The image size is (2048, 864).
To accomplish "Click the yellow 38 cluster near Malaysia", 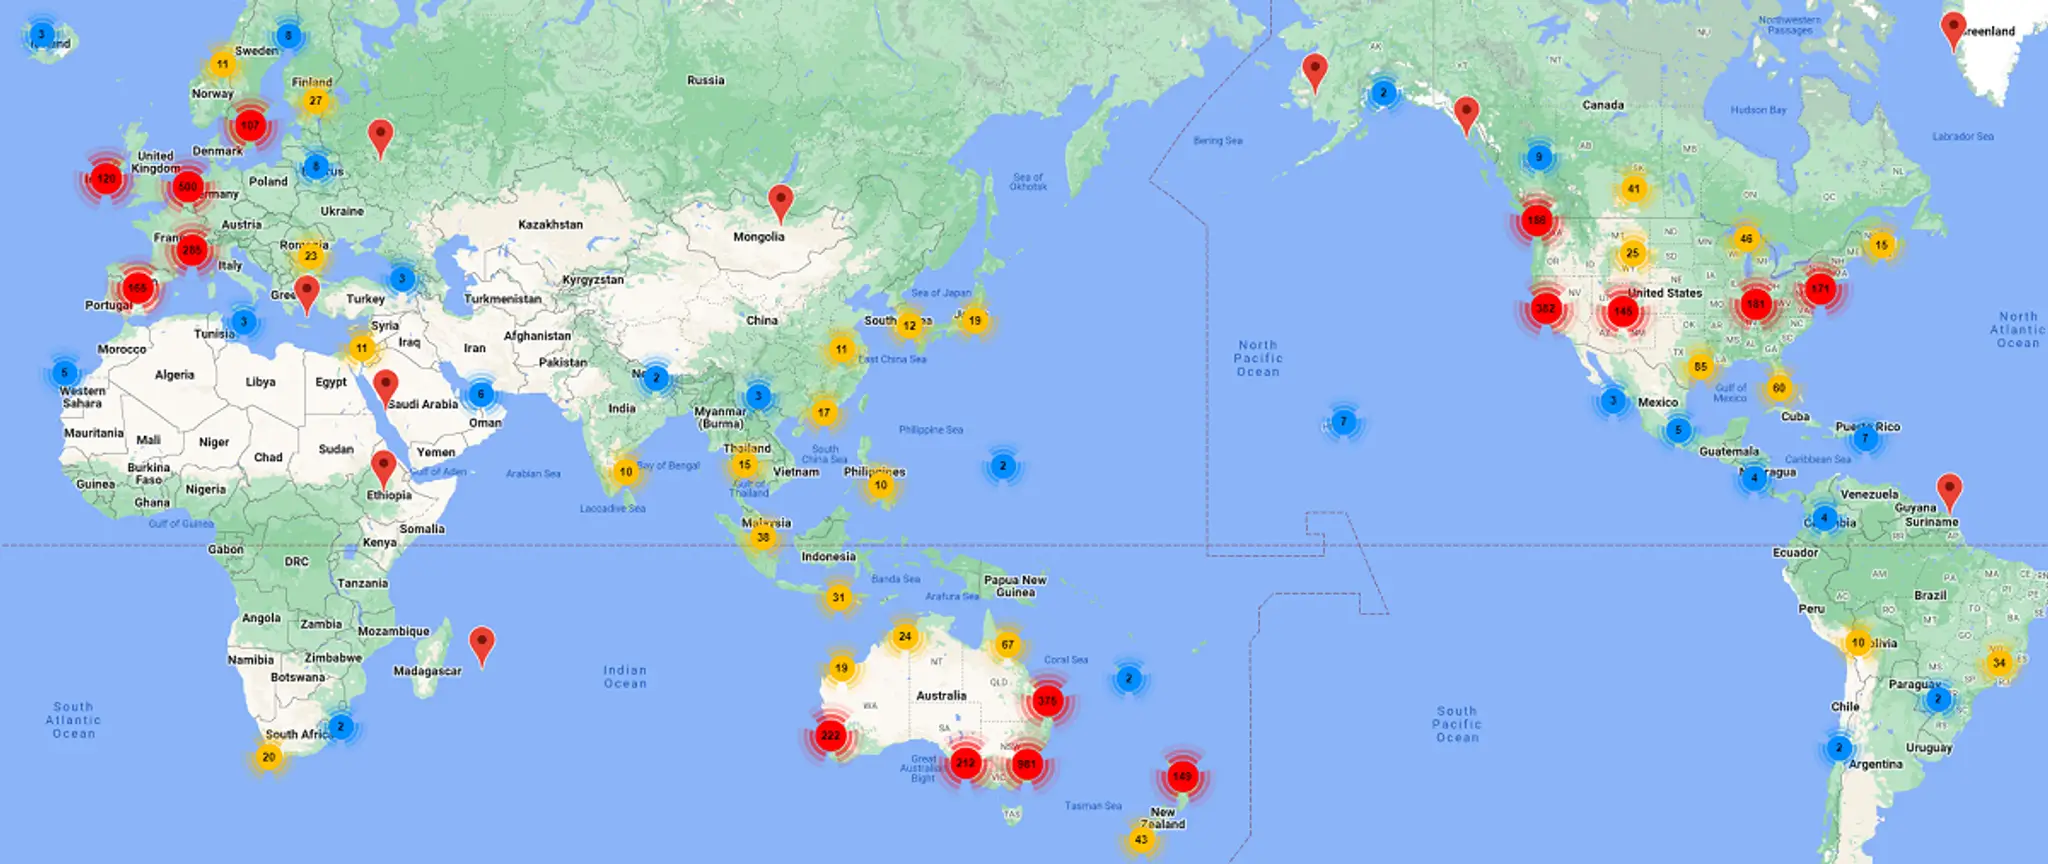I will tap(763, 538).
